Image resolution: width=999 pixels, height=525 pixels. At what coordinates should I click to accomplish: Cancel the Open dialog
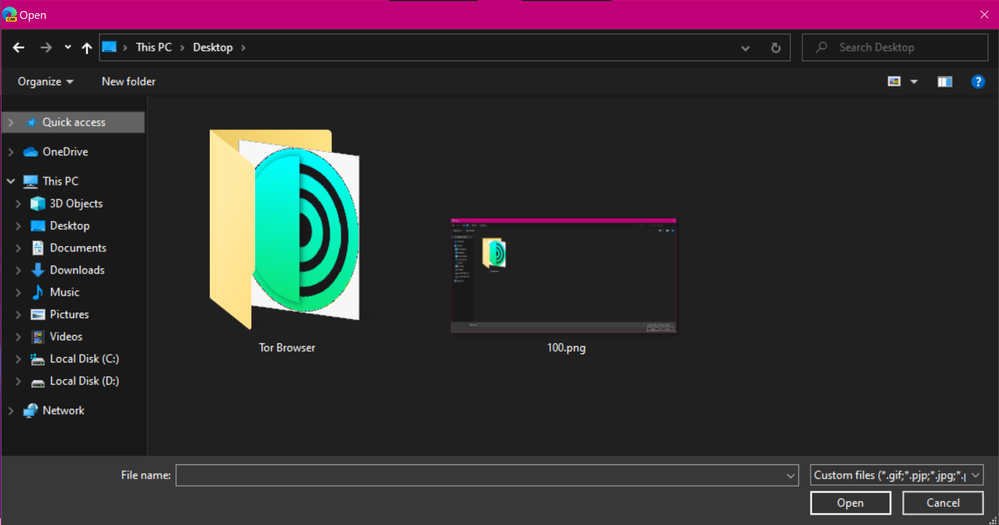coord(943,503)
